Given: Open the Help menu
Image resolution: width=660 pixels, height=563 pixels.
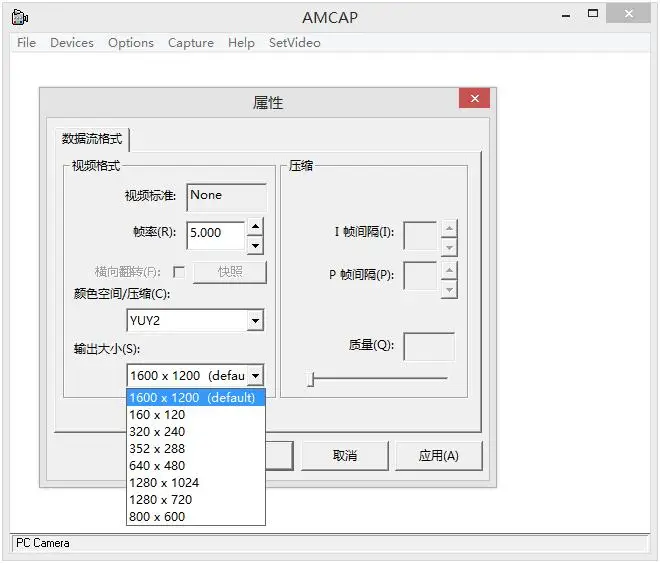Looking at the screenshot, I should coord(241,42).
